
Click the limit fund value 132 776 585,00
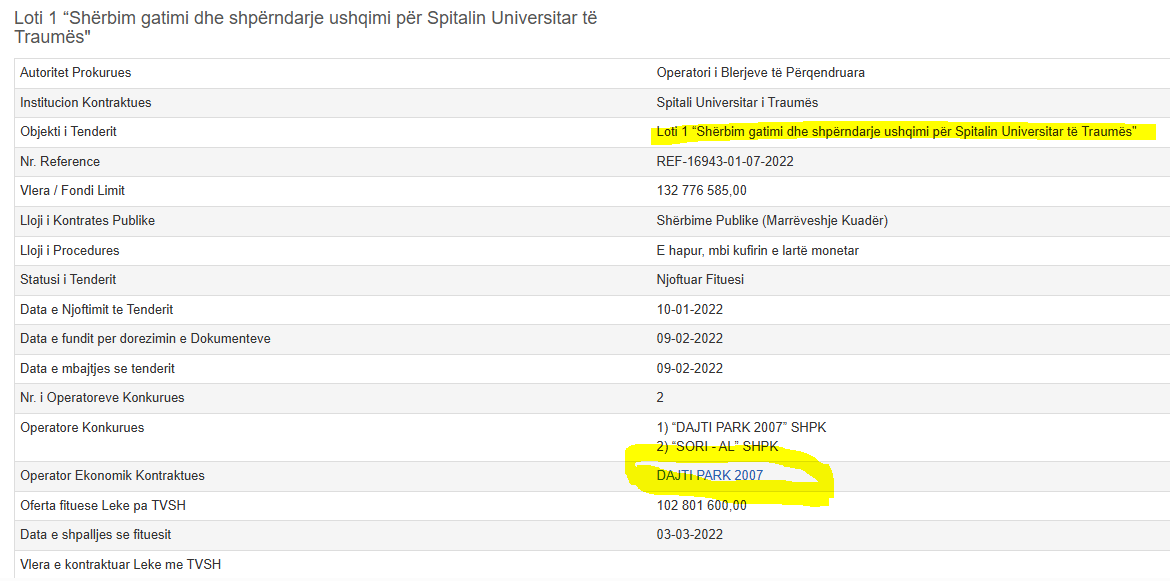point(701,191)
